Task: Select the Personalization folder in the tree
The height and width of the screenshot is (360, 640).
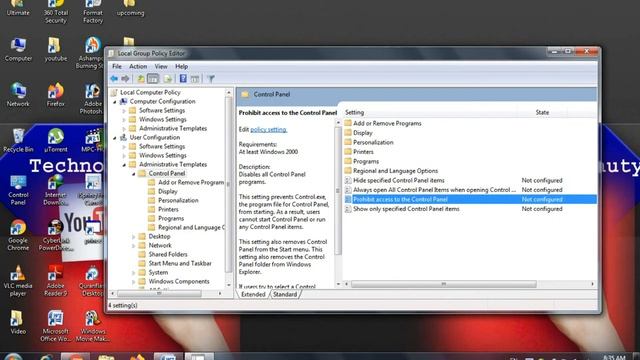Action: click(x=178, y=200)
